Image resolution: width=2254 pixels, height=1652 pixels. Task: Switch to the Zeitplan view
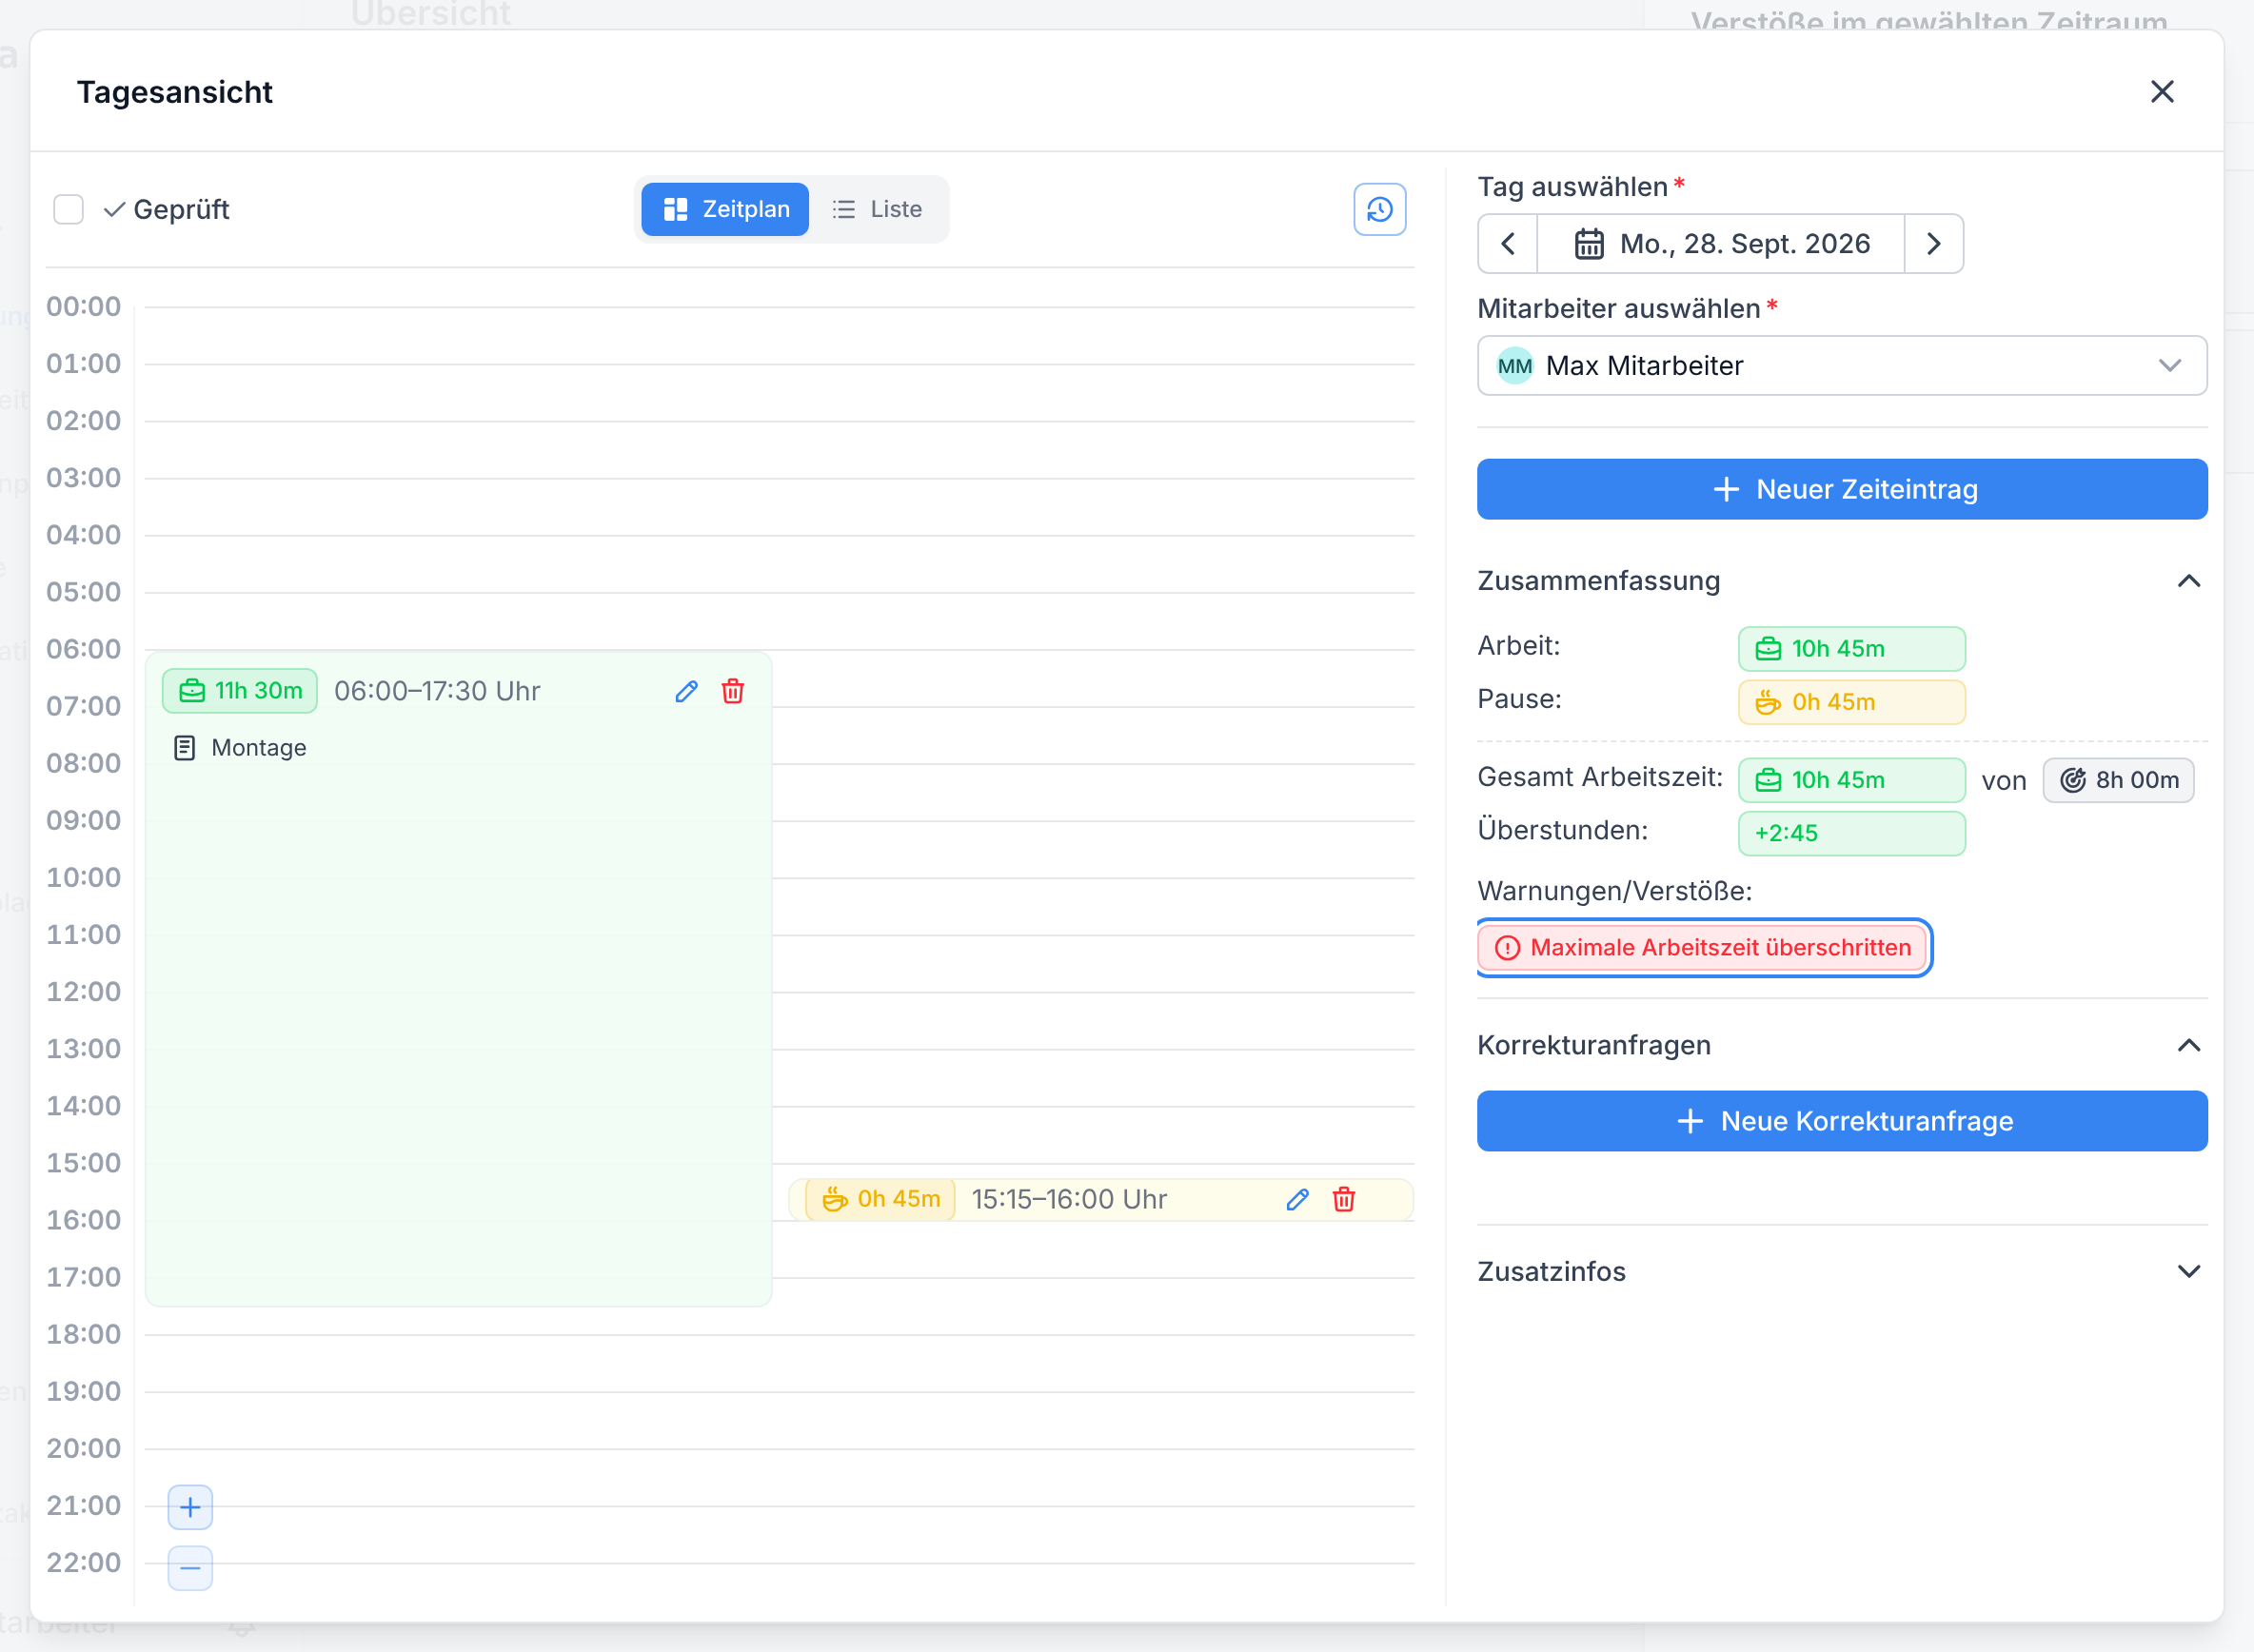pyautogui.click(x=725, y=209)
